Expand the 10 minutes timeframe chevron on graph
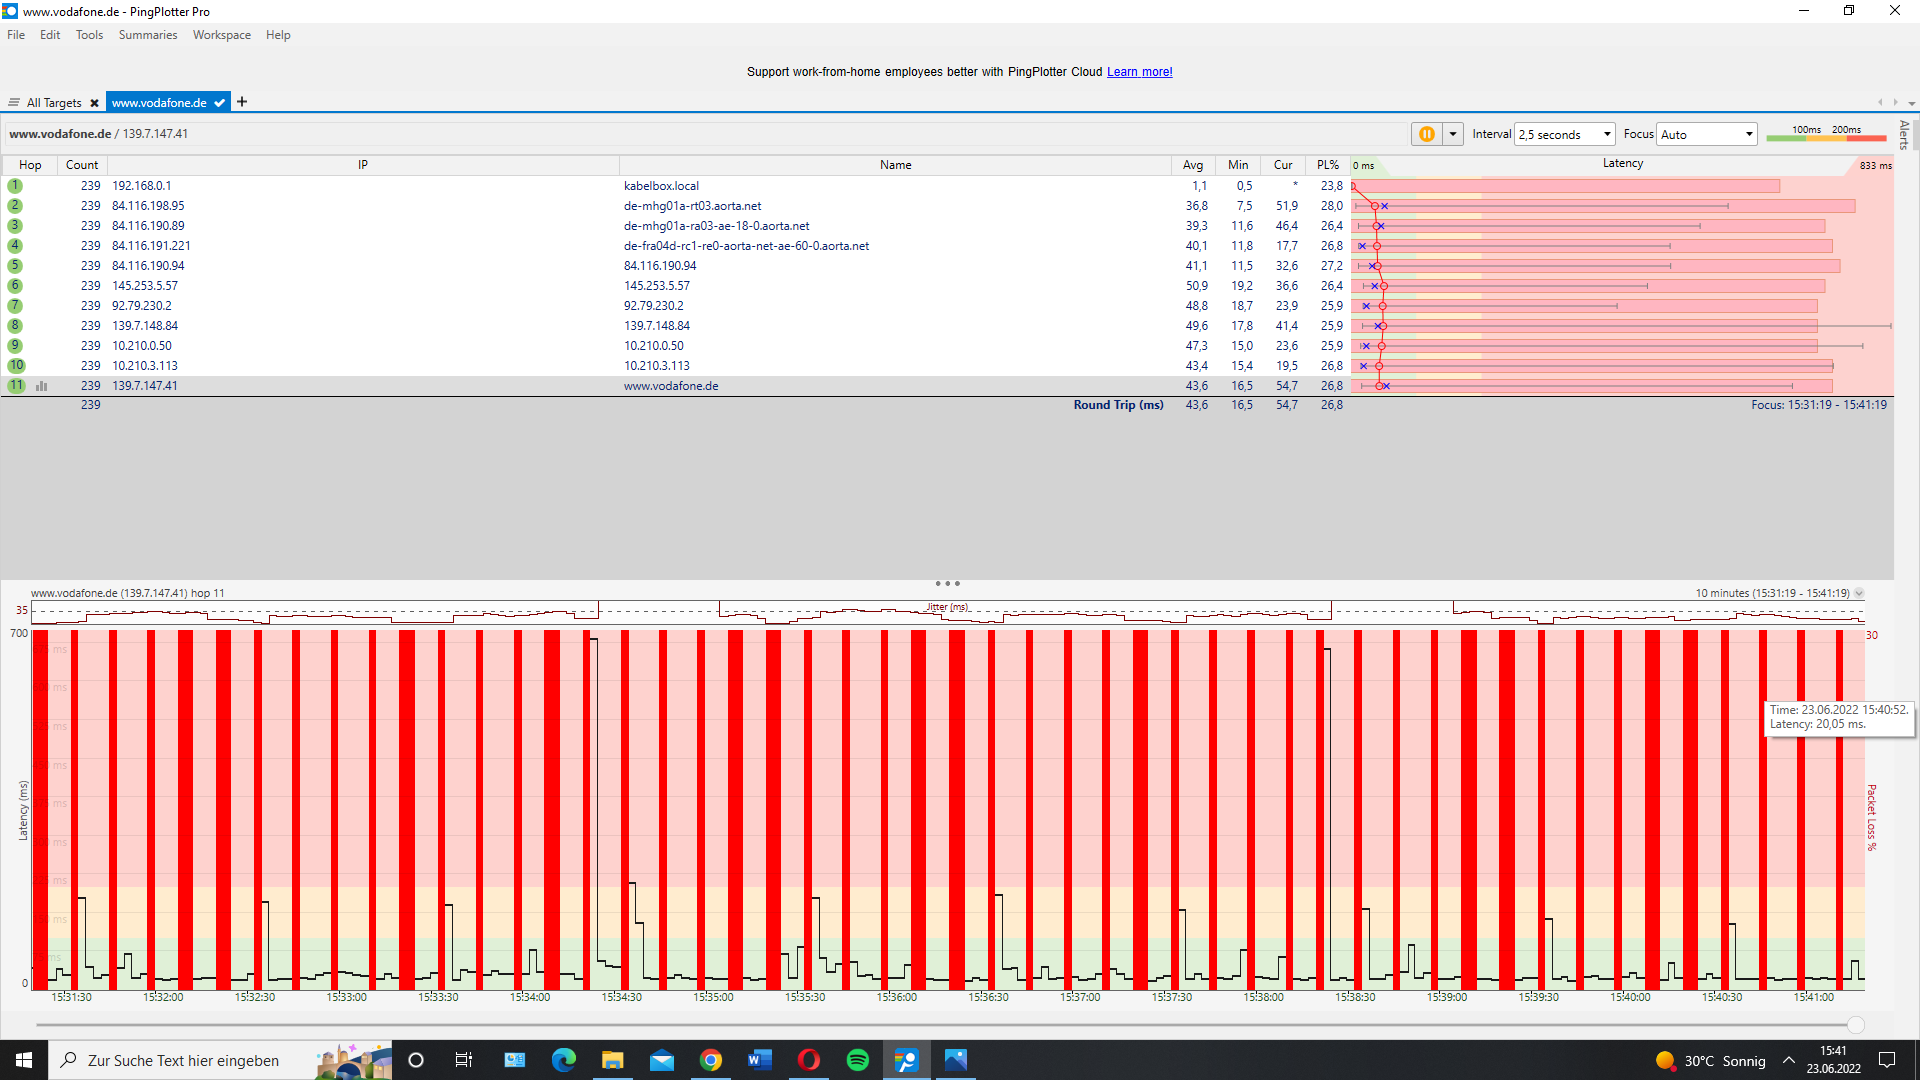 pos(1860,593)
